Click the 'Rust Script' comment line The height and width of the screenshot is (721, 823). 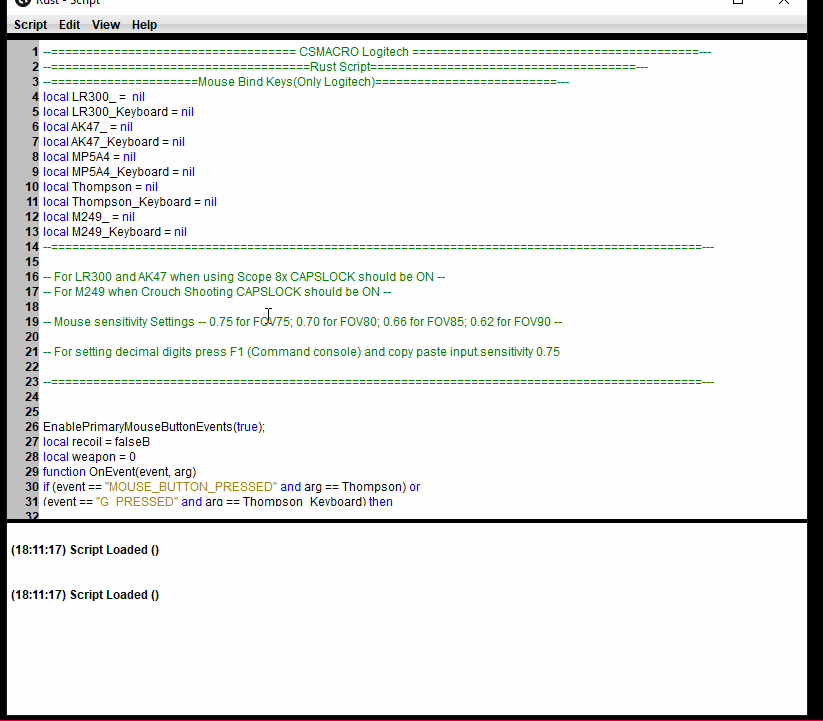click(345, 67)
